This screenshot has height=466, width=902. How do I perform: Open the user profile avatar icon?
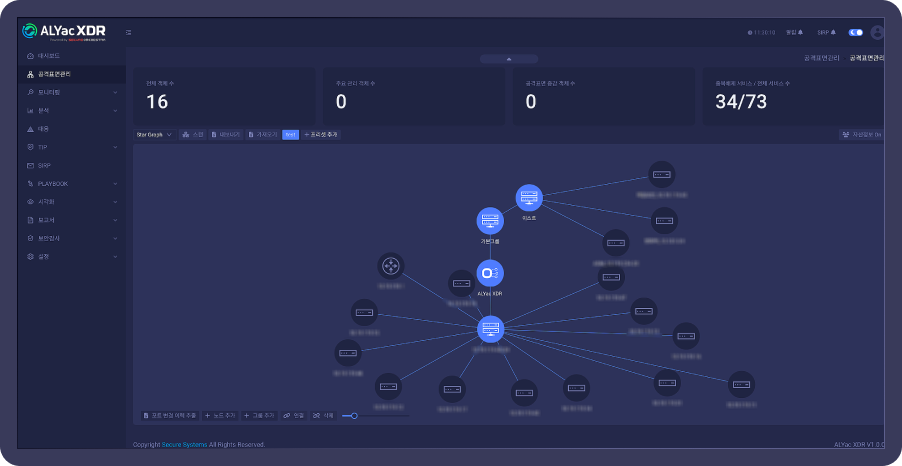coord(877,32)
